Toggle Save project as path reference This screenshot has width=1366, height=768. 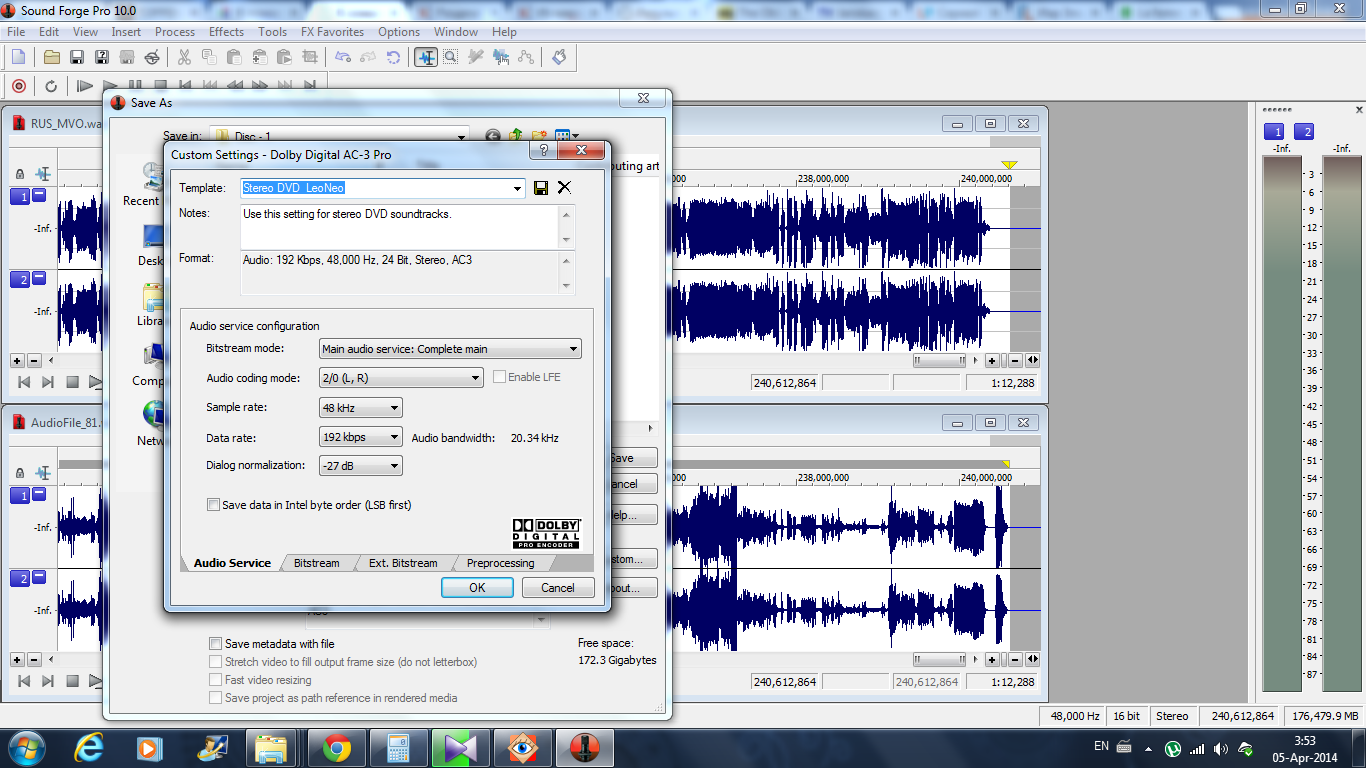tap(215, 698)
